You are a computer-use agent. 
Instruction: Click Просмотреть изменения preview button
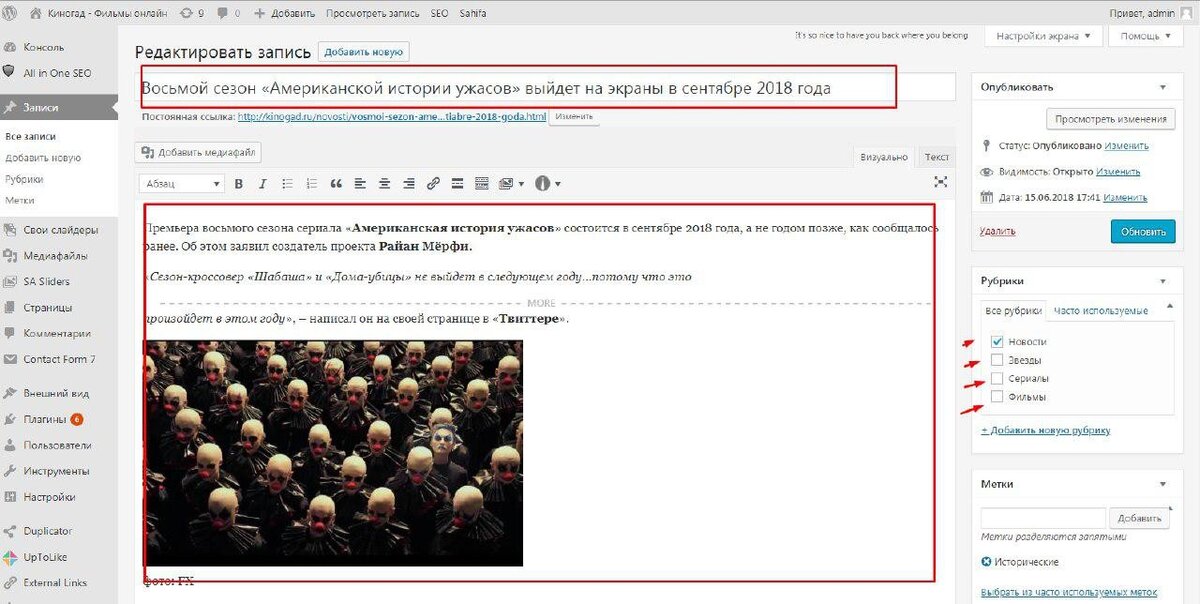click(1110, 119)
